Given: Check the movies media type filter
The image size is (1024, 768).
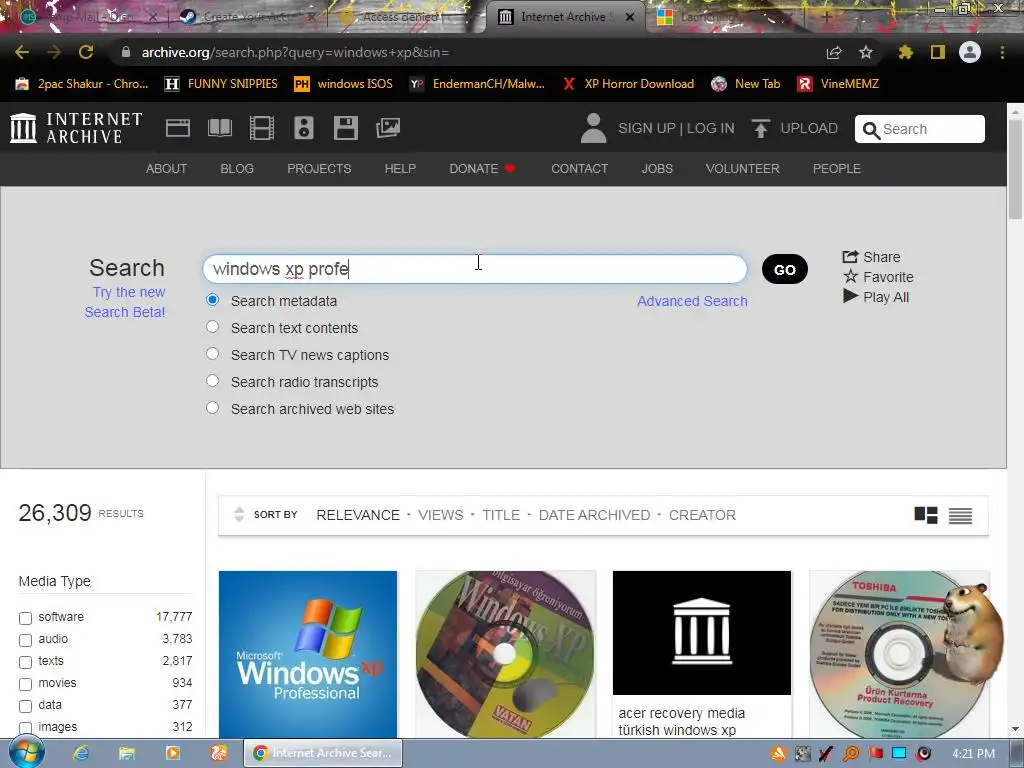Looking at the screenshot, I should coord(25,684).
